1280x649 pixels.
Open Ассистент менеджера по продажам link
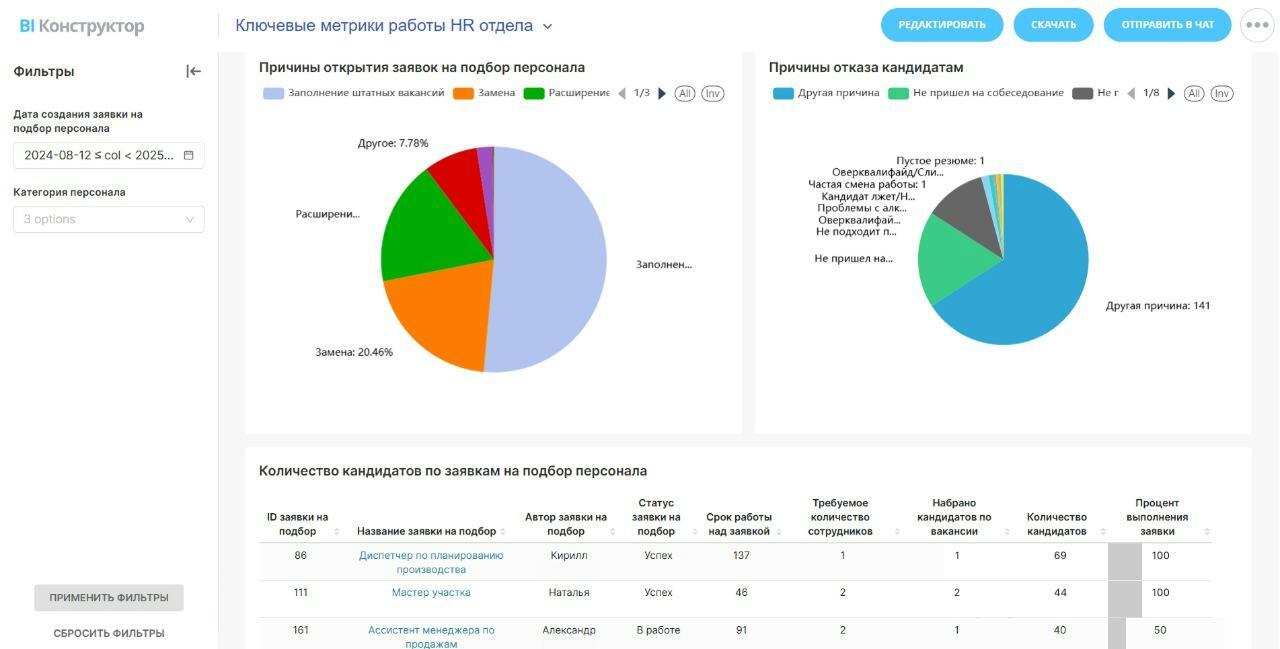(431, 637)
